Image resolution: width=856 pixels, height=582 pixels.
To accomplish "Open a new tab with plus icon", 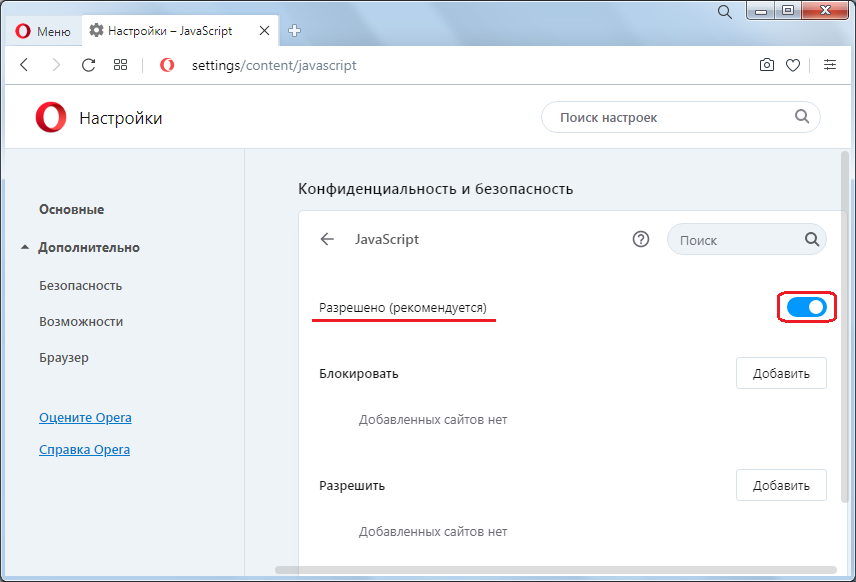I will coord(294,31).
